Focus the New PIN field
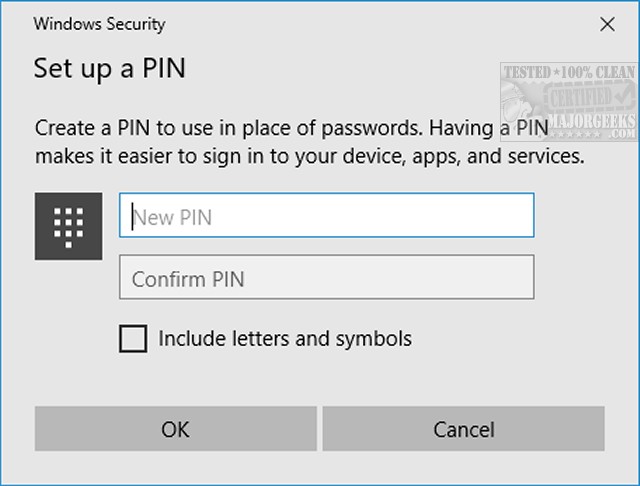Screen dimensions: 640x486 326,216
